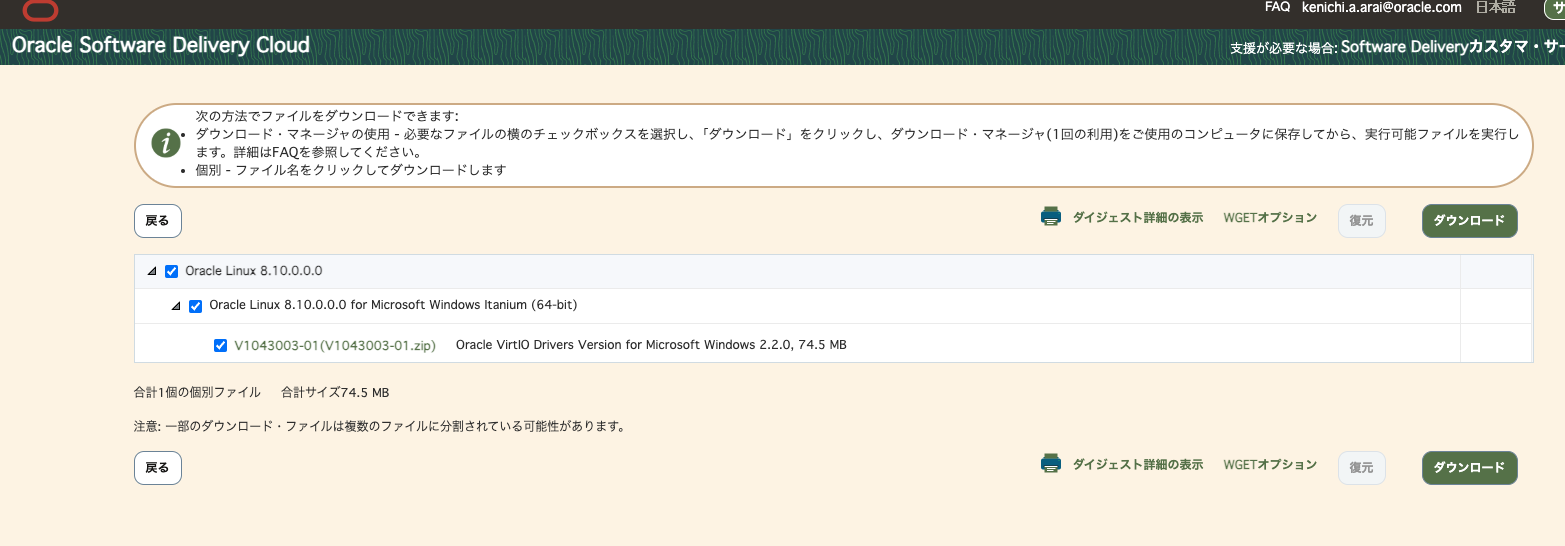The height and width of the screenshot is (546, 1565).
Task: Click the 合計1個の個別ファイル text
Action: coord(197,392)
